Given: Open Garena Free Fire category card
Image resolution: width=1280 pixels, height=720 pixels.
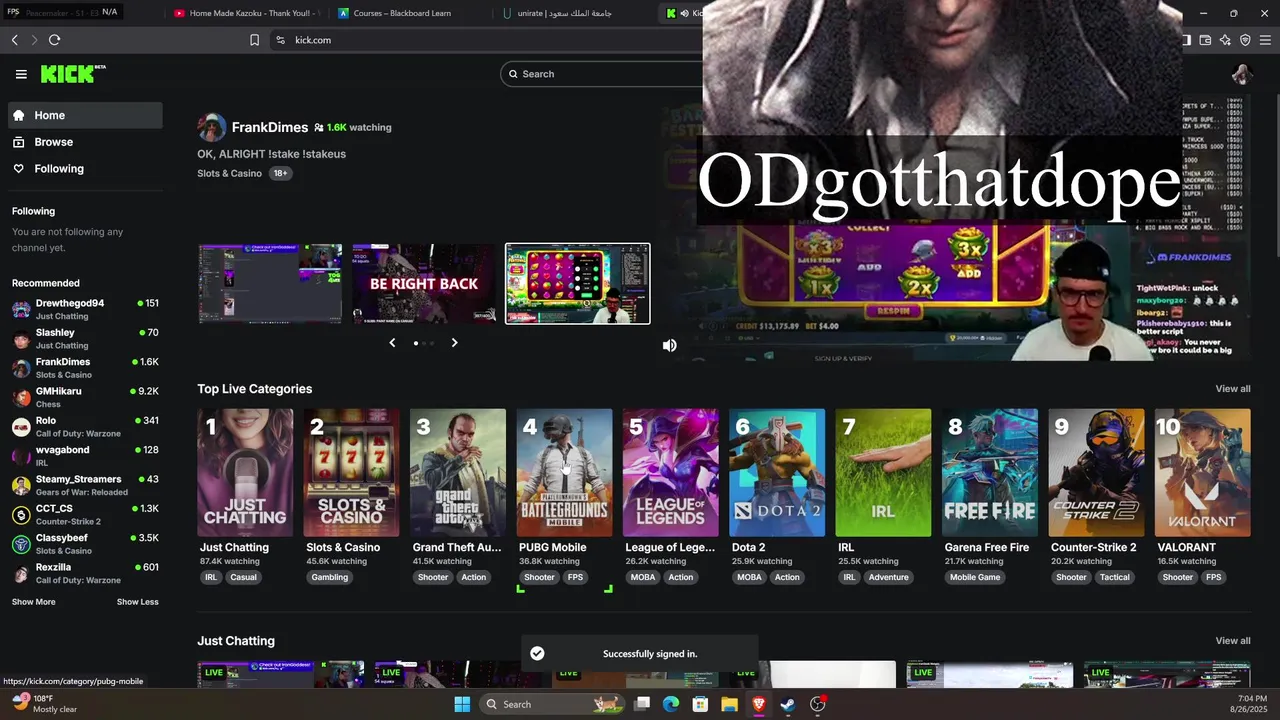Looking at the screenshot, I should pos(990,473).
